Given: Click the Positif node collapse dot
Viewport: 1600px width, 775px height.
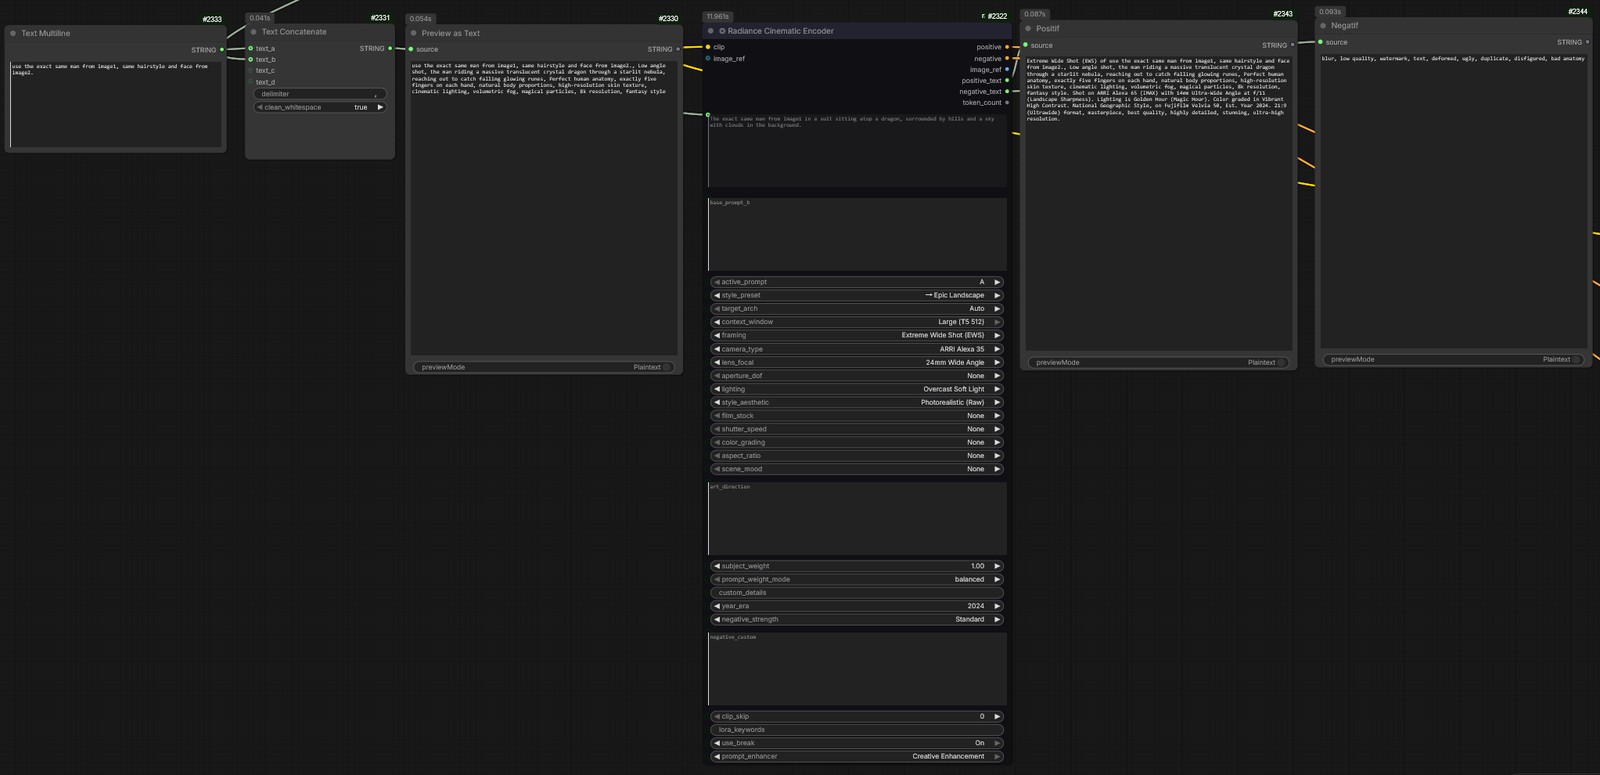Looking at the screenshot, I should (x=1028, y=28).
